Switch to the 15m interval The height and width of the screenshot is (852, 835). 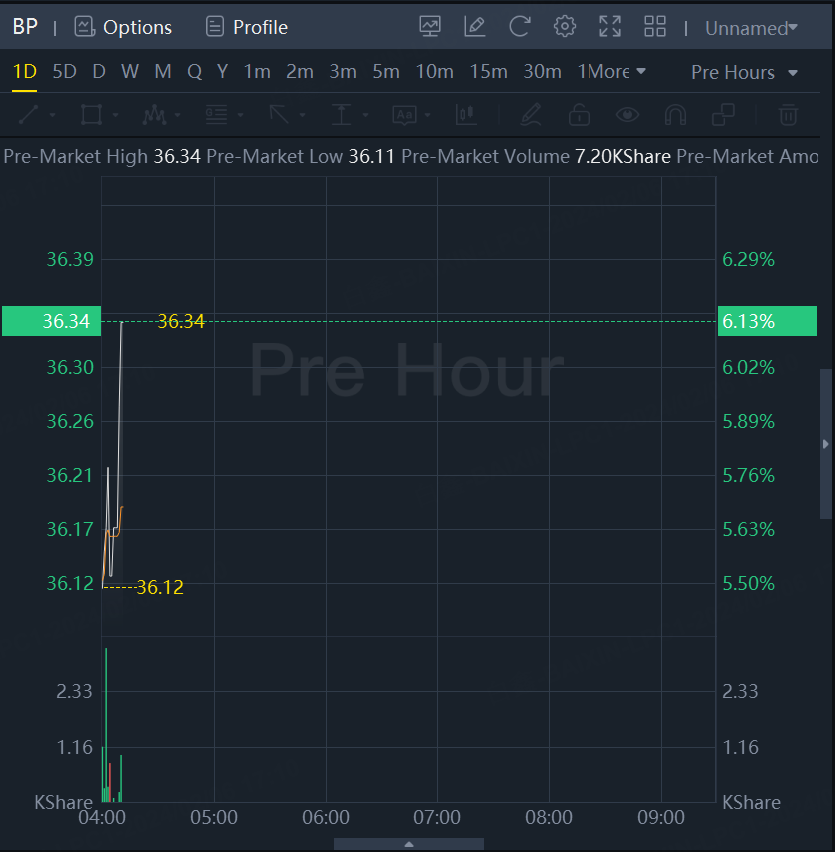tap(488, 71)
